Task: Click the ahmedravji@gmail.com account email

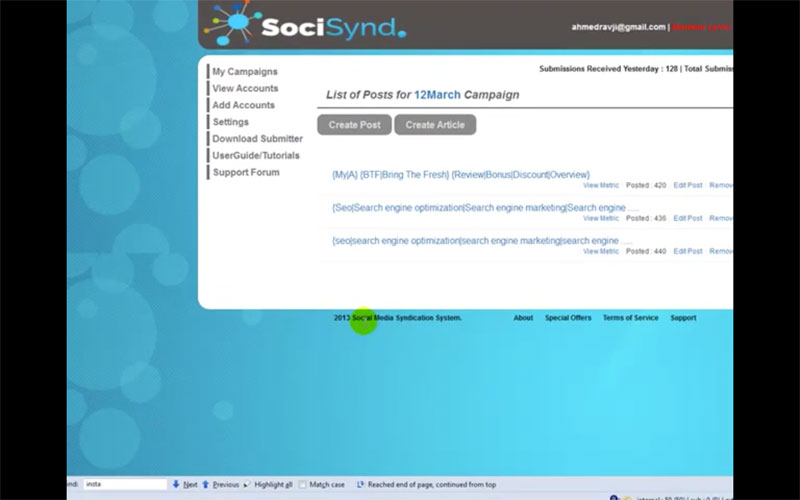Action: 618,27
